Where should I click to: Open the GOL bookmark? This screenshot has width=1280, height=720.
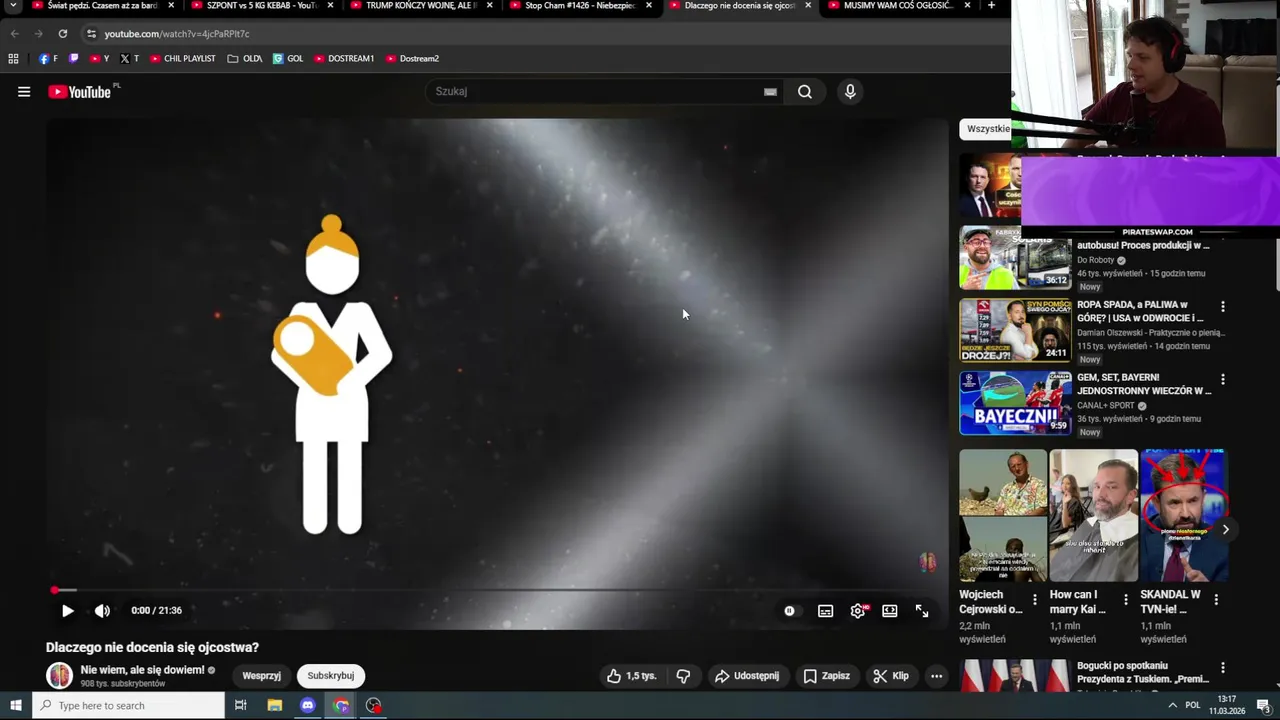point(288,59)
